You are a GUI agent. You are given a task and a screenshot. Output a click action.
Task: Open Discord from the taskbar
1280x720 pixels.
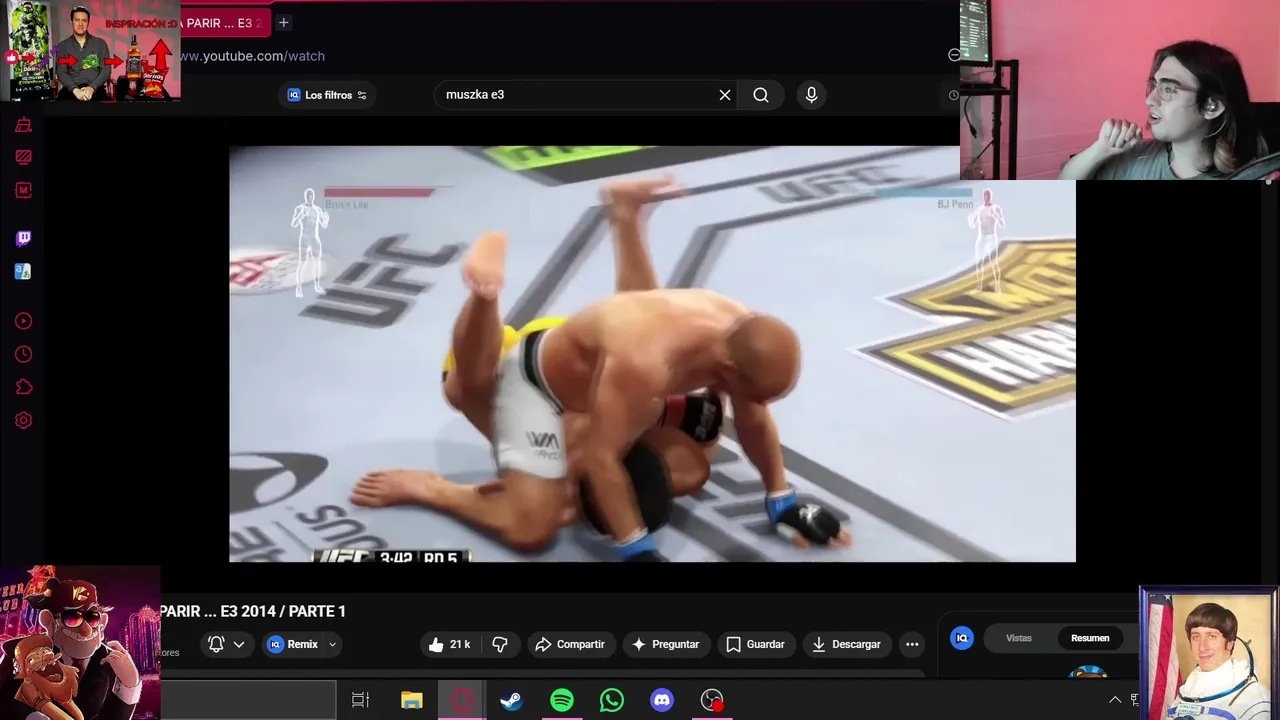(662, 700)
